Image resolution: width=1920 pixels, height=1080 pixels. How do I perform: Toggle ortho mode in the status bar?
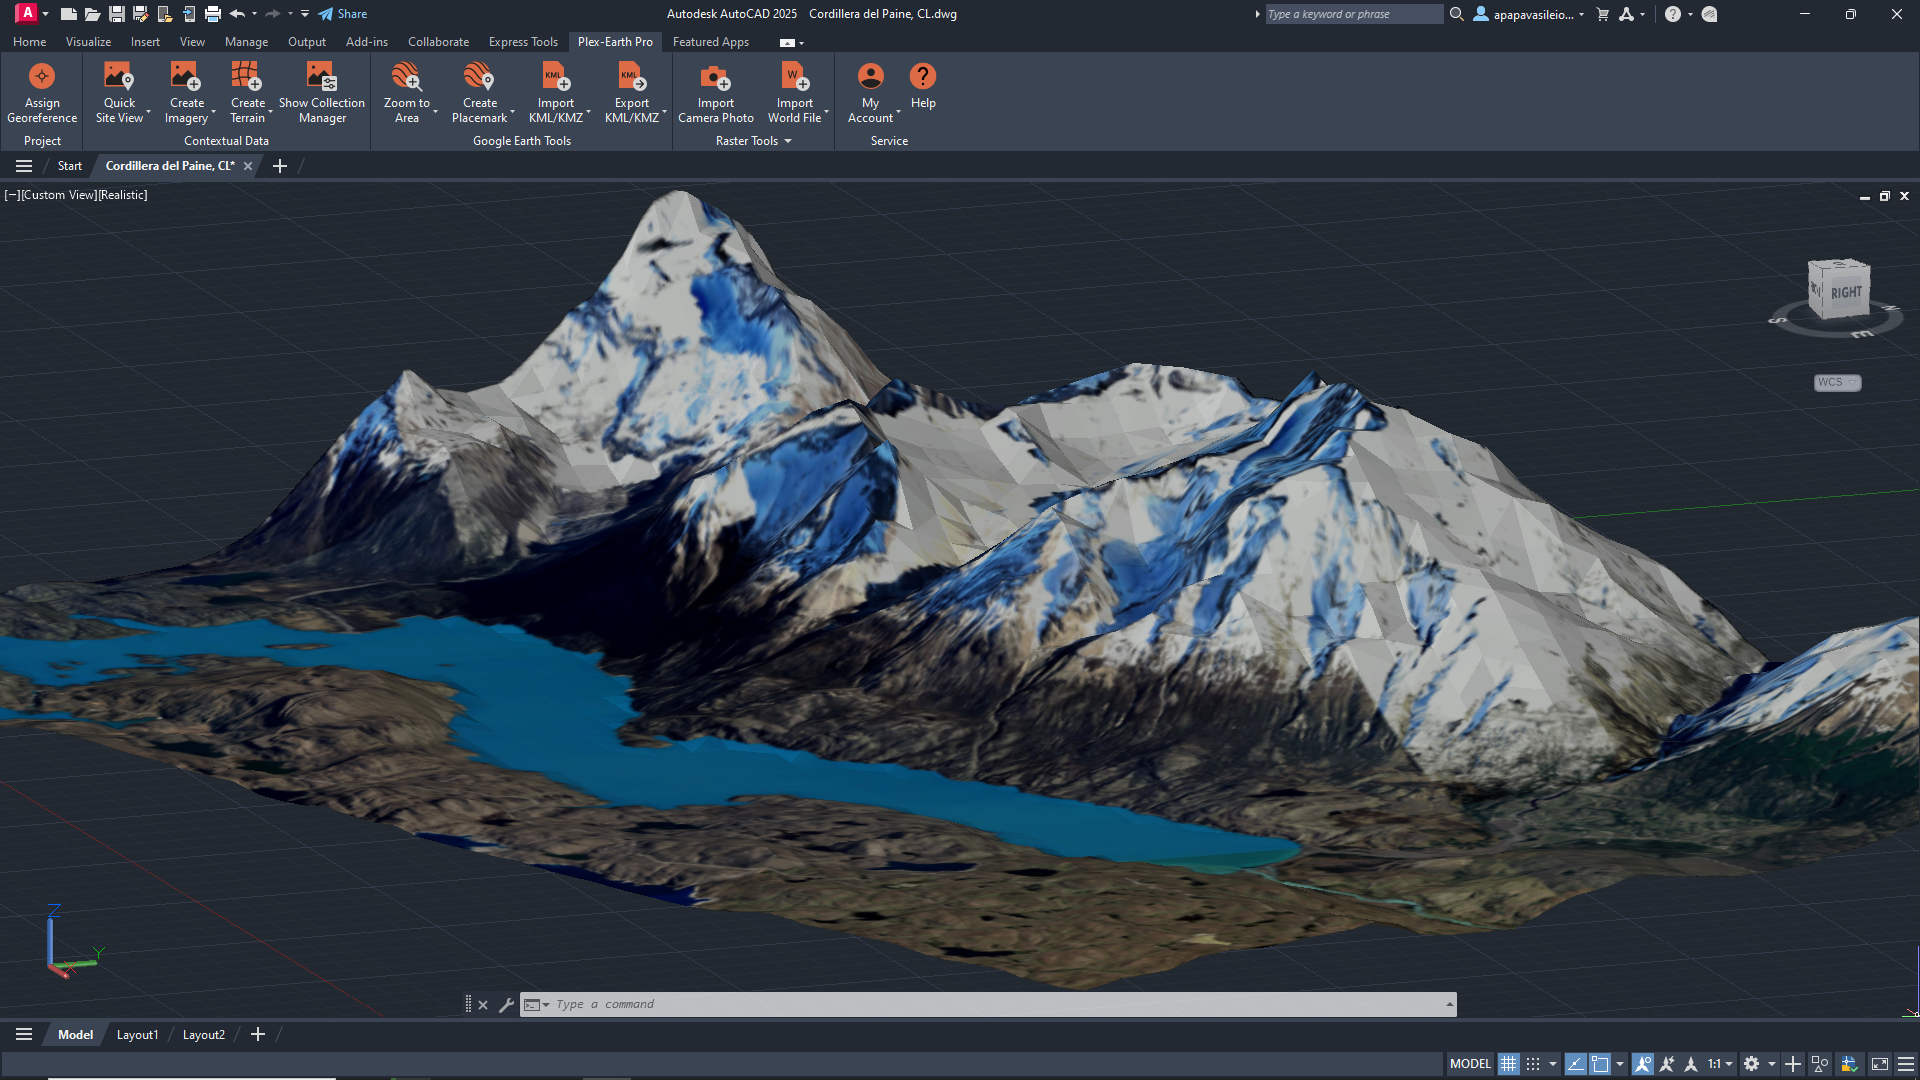[x=1575, y=1063]
